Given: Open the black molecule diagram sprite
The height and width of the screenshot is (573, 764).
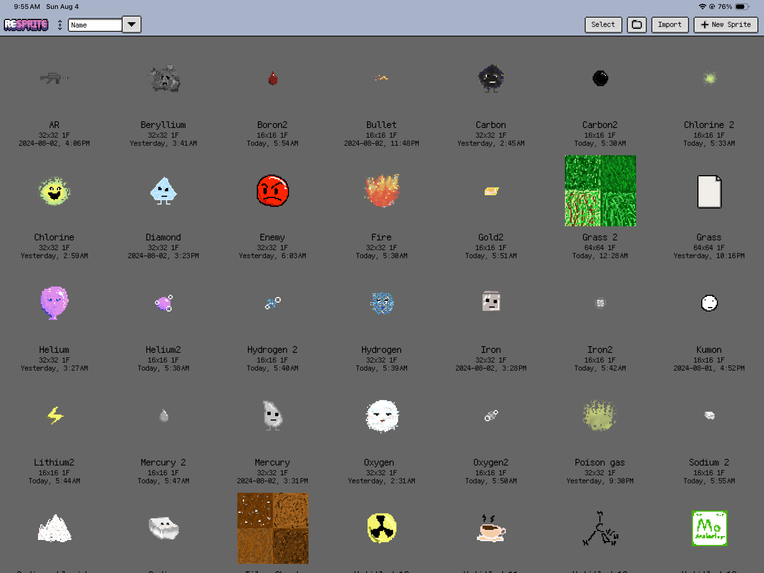Looking at the screenshot, I should tap(600, 529).
